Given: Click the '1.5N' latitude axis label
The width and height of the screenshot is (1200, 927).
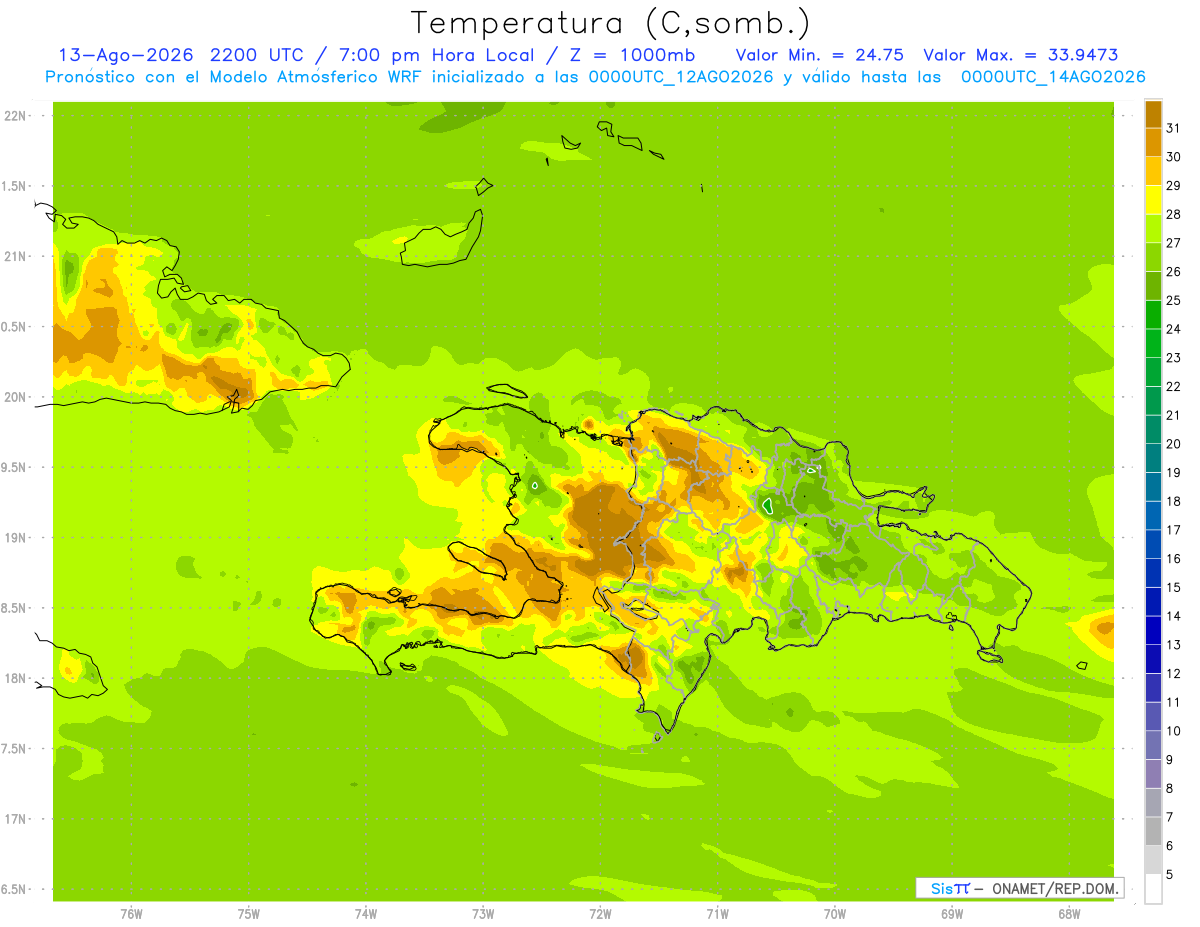Looking at the screenshot, I should click(13, 187).
